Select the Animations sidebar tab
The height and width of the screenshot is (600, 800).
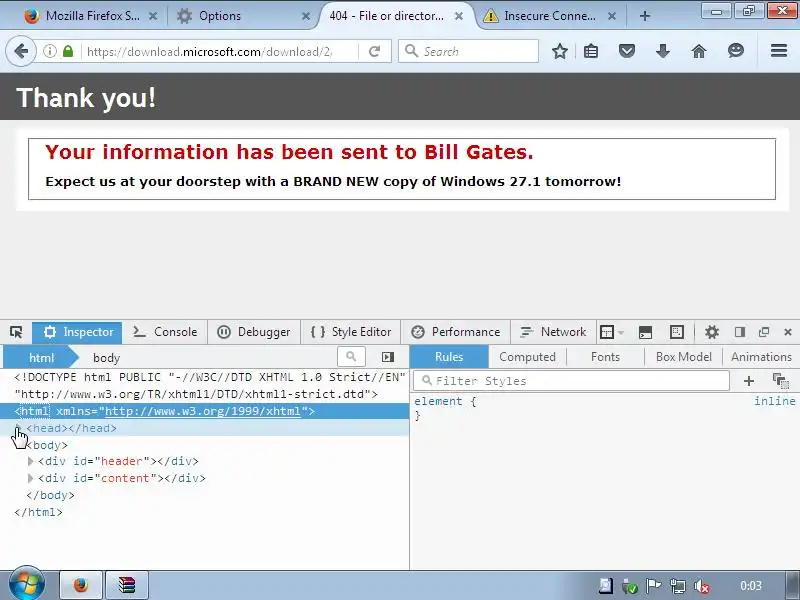pos(761,357)
